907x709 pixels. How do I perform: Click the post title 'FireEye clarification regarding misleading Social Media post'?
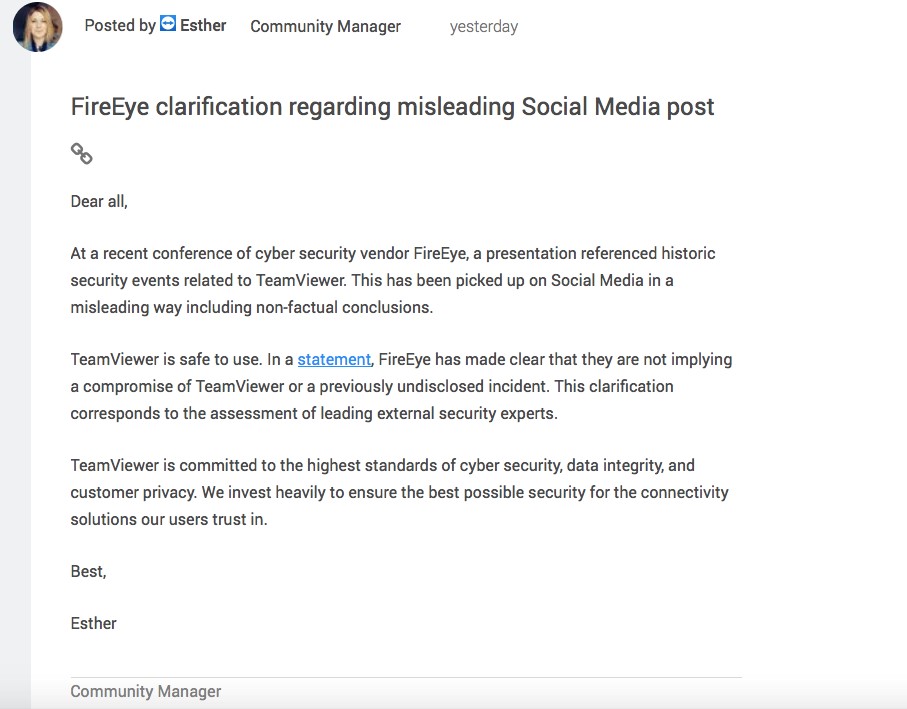point(392,107)
